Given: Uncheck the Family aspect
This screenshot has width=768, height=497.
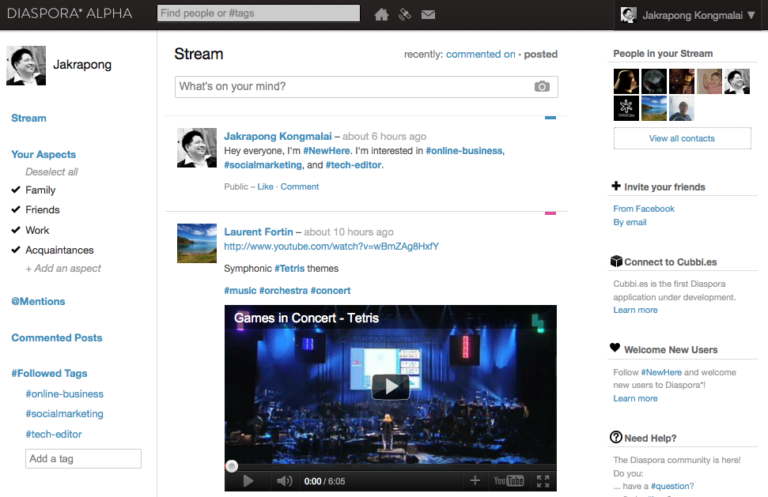Looking at the screenshot, I should pos(16,190).
